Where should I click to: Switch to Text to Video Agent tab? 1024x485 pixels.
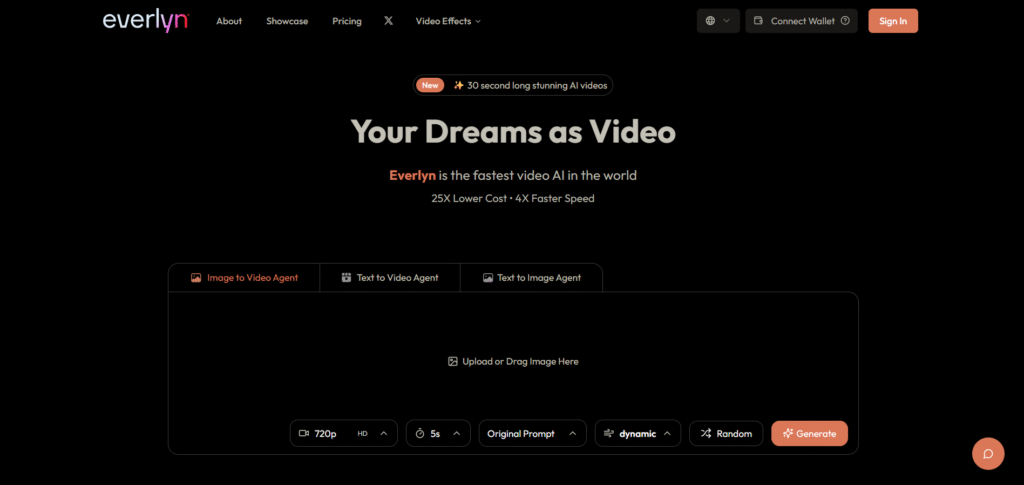click(x=389, y=277)
